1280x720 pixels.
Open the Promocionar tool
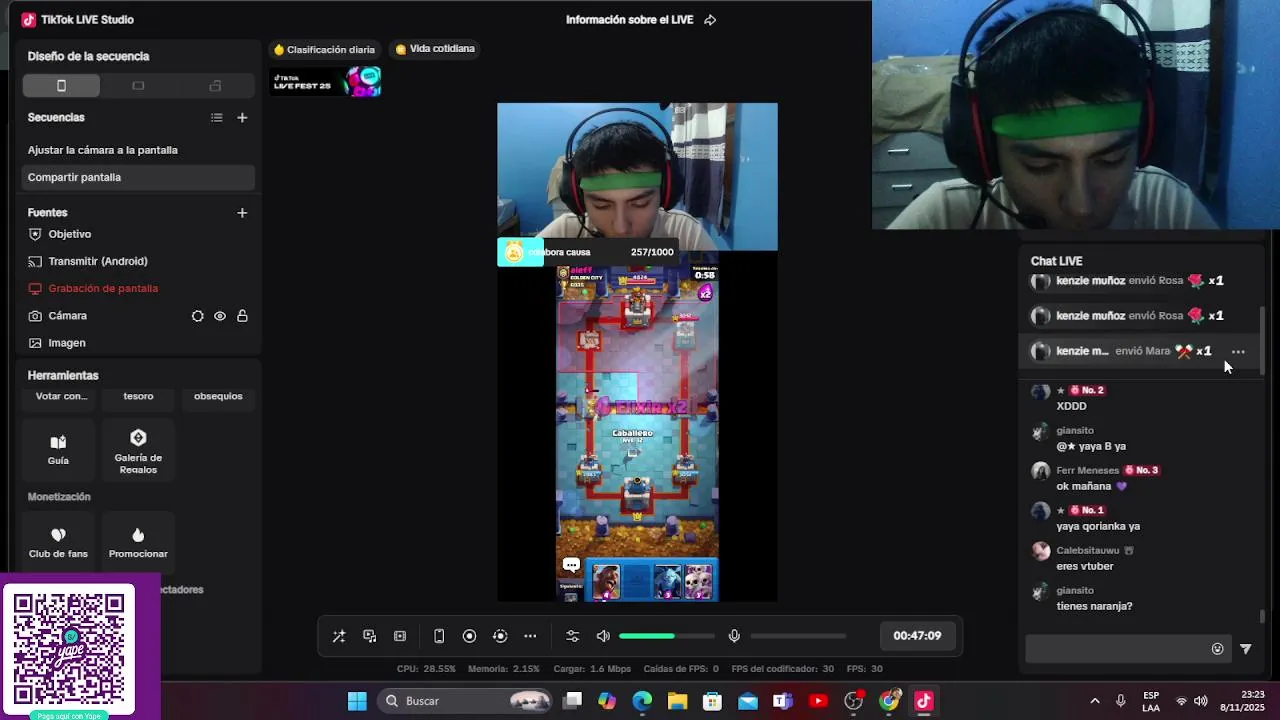138,543
